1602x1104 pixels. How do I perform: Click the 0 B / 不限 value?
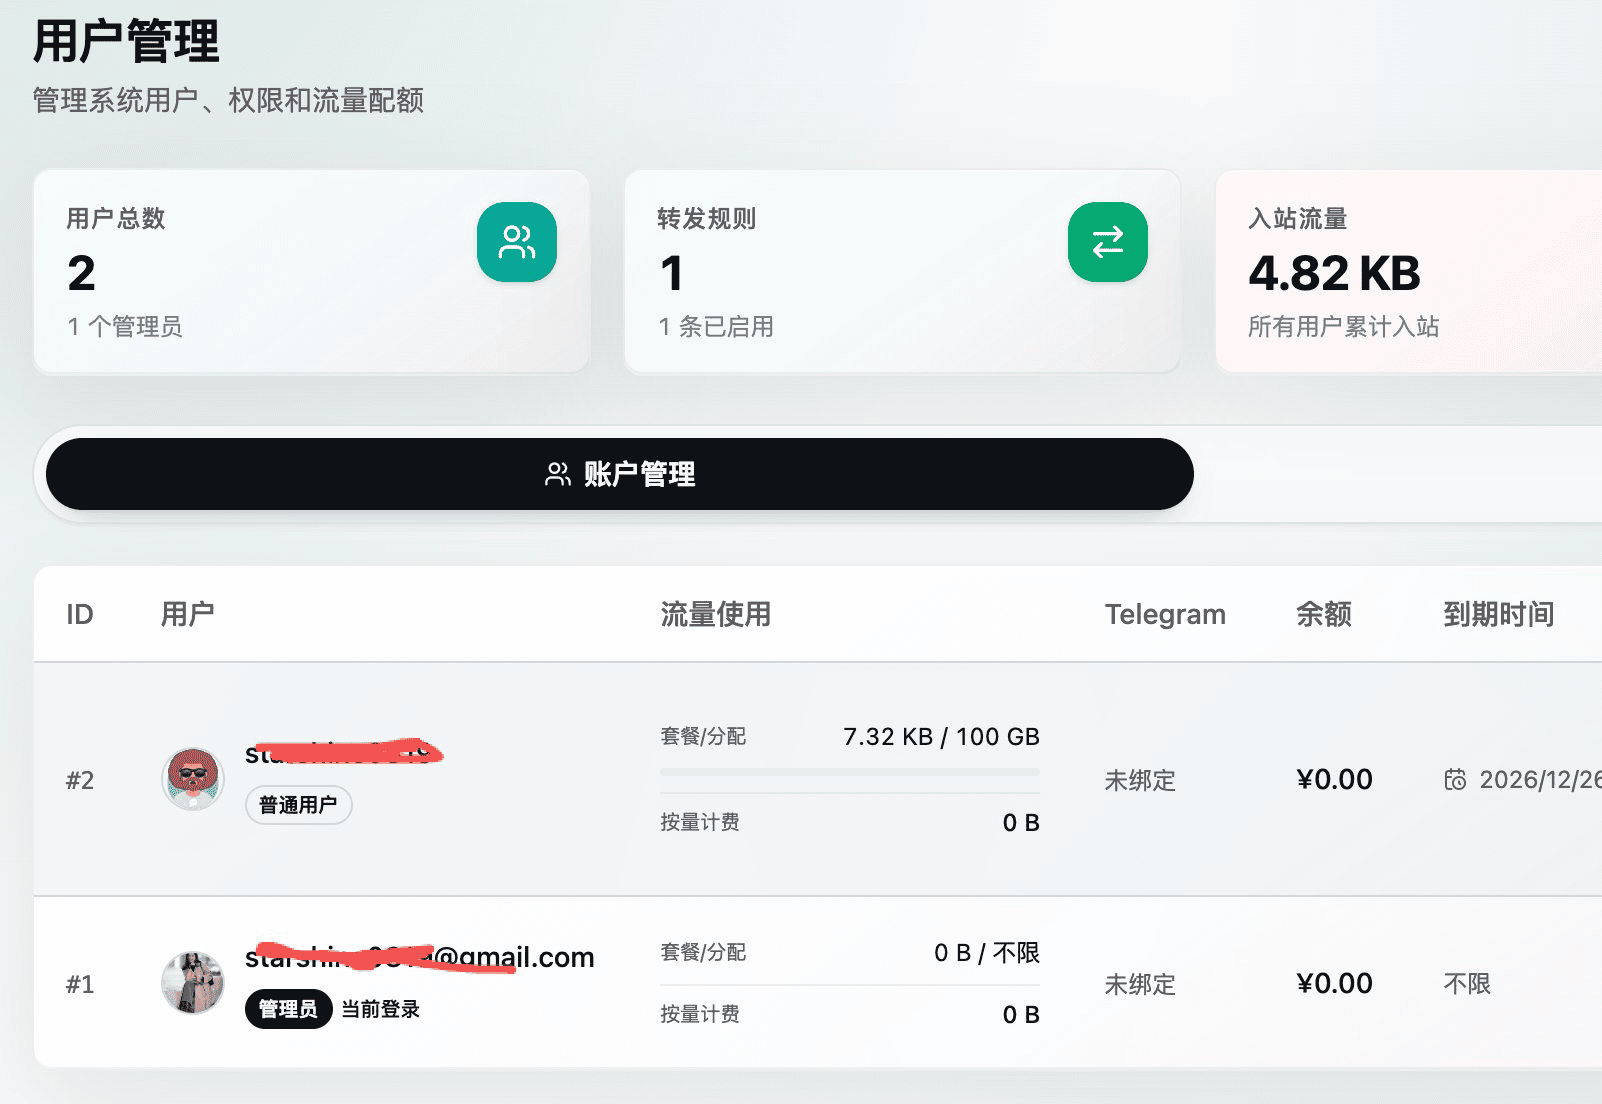click(x=987, y=953)
